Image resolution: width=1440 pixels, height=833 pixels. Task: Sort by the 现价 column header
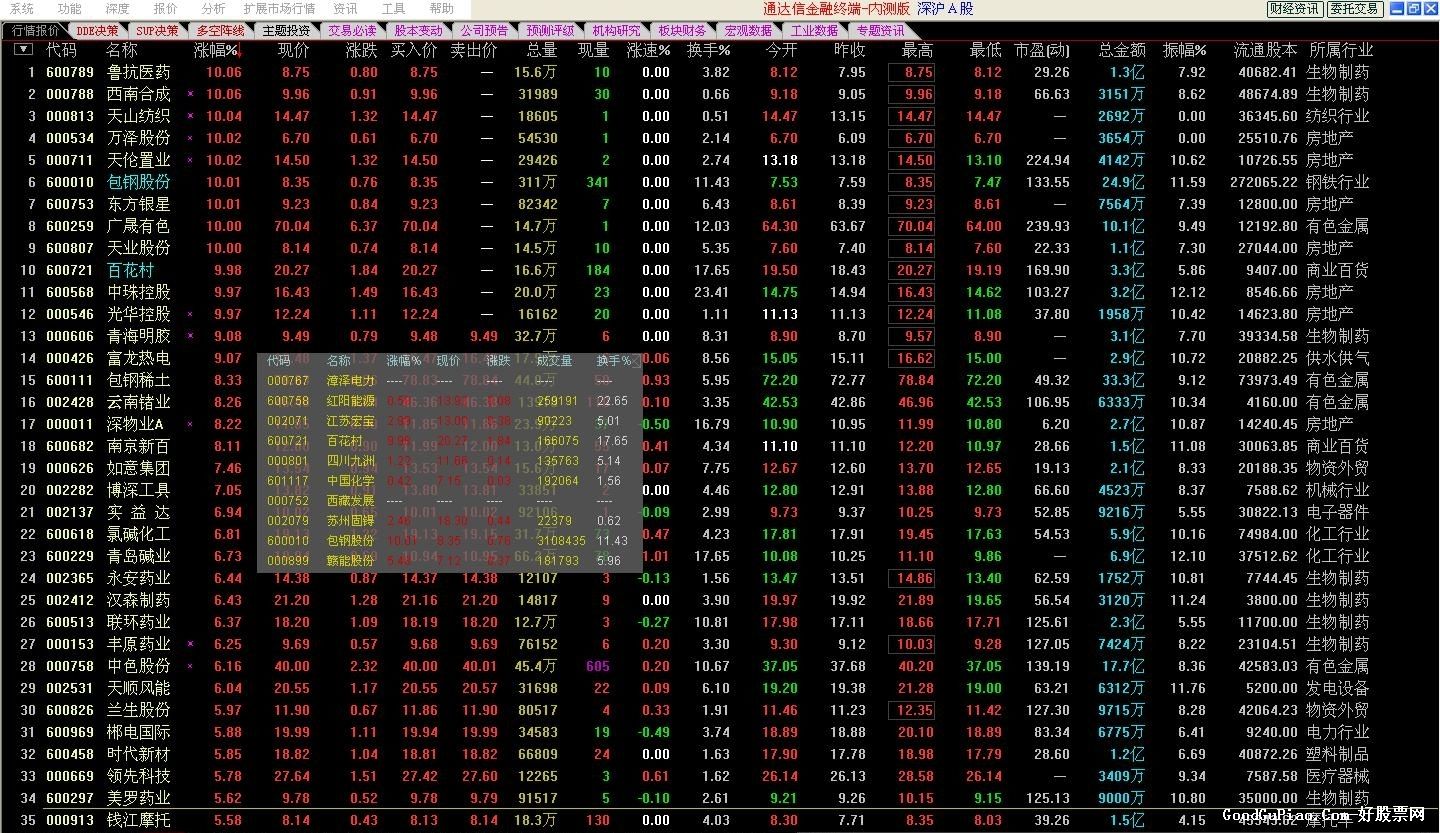[x=294, y=50]
